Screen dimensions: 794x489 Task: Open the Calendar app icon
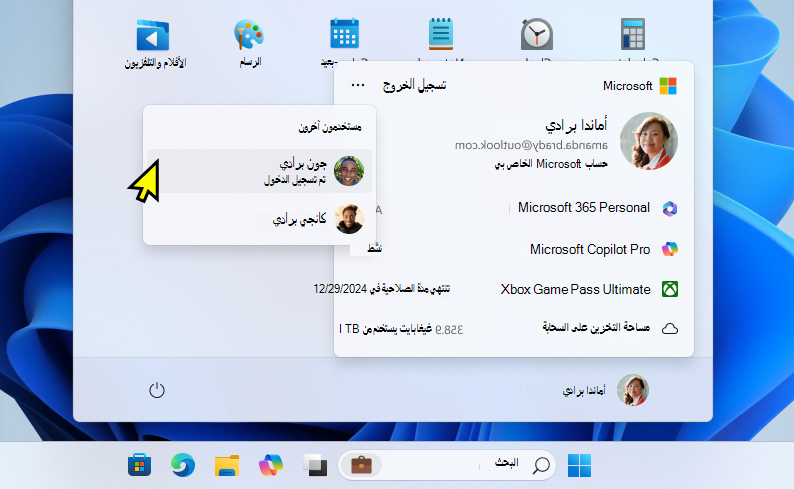coord(344,33)
